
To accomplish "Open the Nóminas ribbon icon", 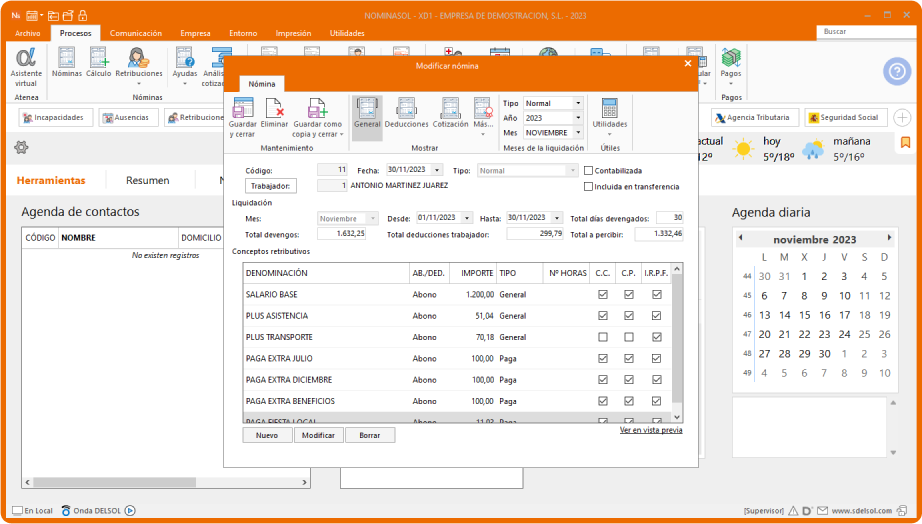I will point(66,58).
